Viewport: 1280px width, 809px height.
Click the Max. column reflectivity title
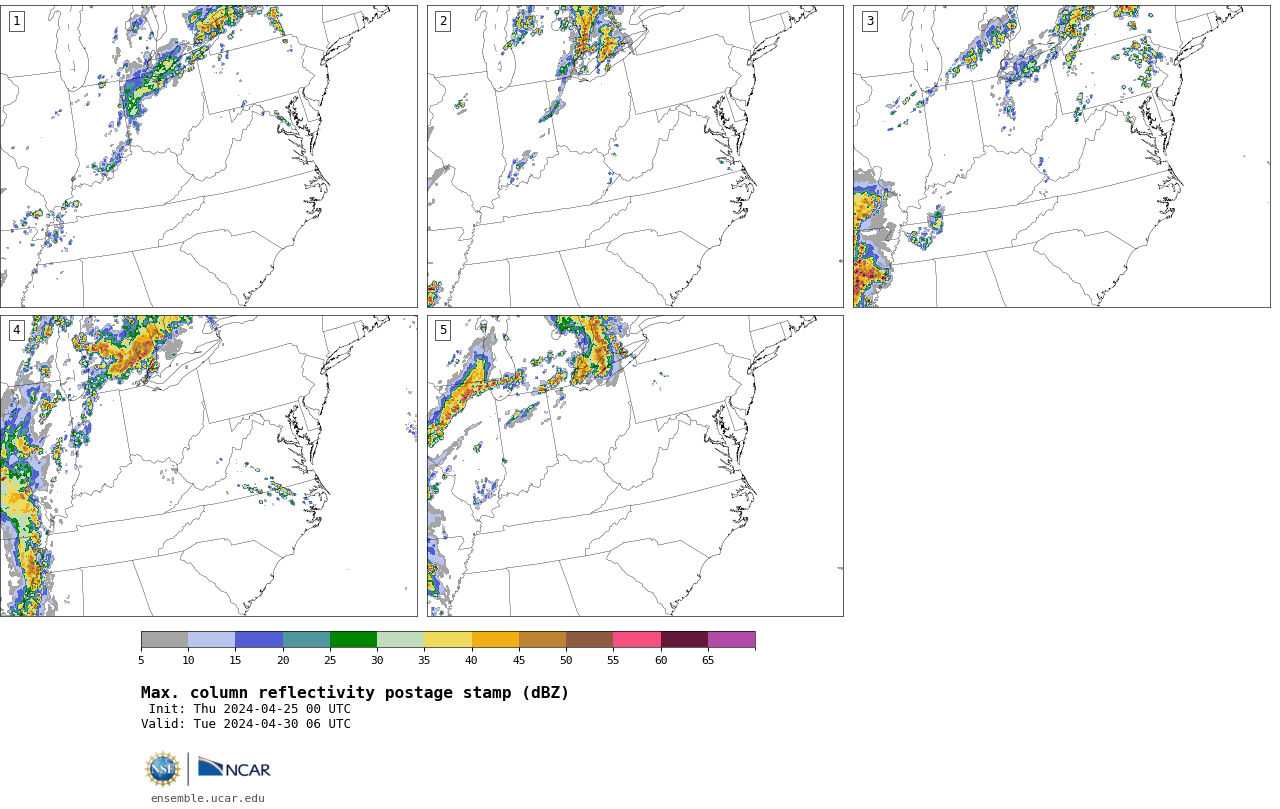(355, 693)
